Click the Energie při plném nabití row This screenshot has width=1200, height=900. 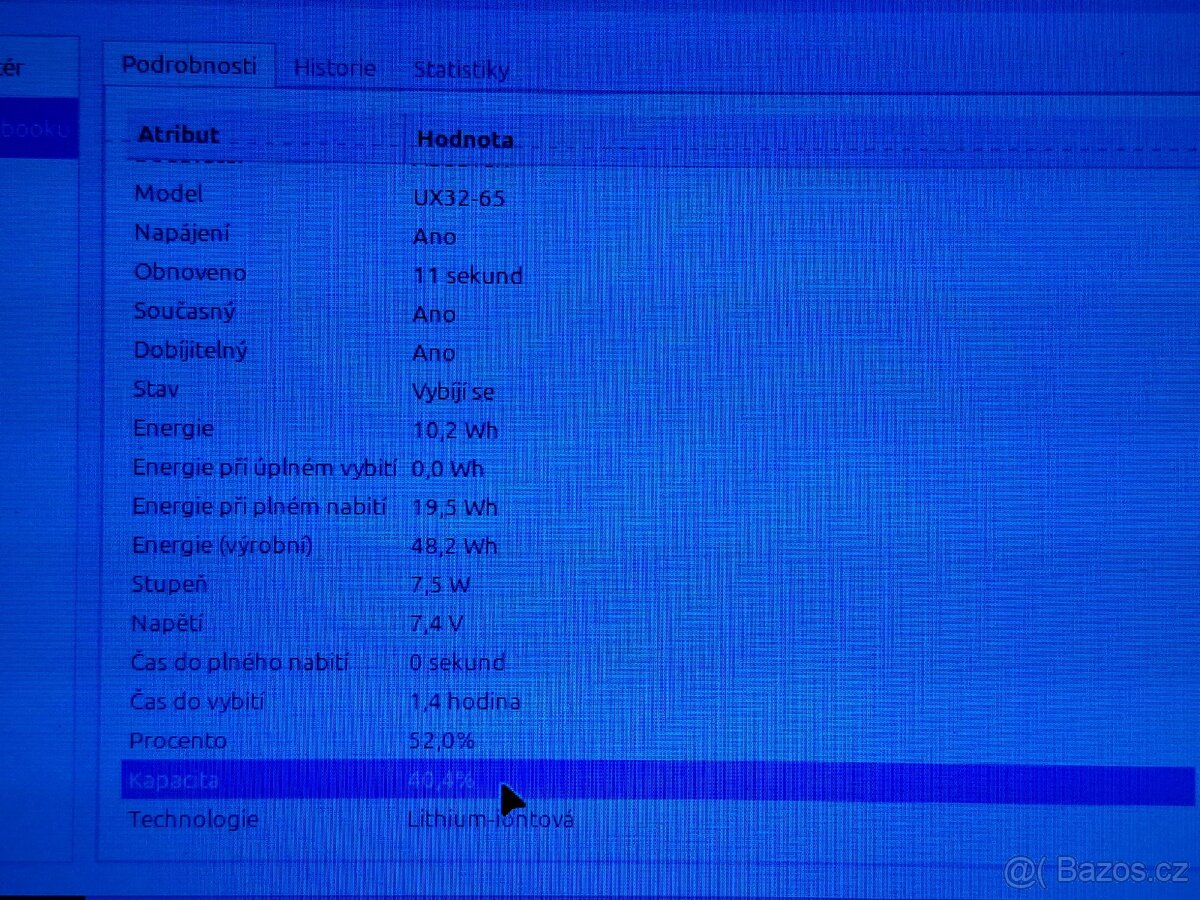tap(259, 506)
